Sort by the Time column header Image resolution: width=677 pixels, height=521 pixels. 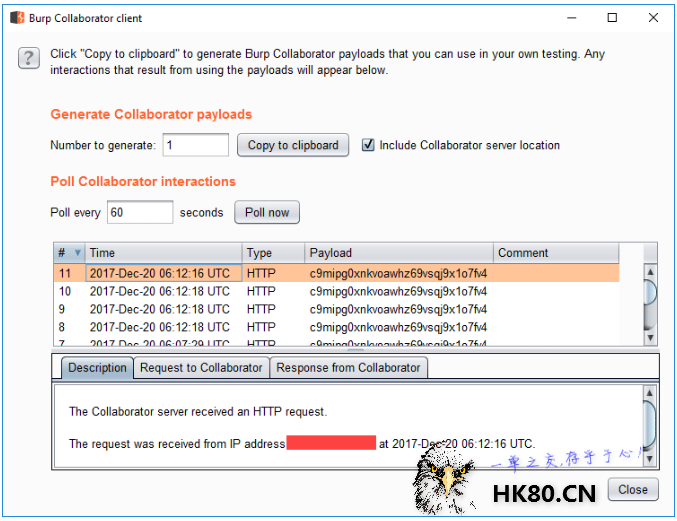point(163,253)
